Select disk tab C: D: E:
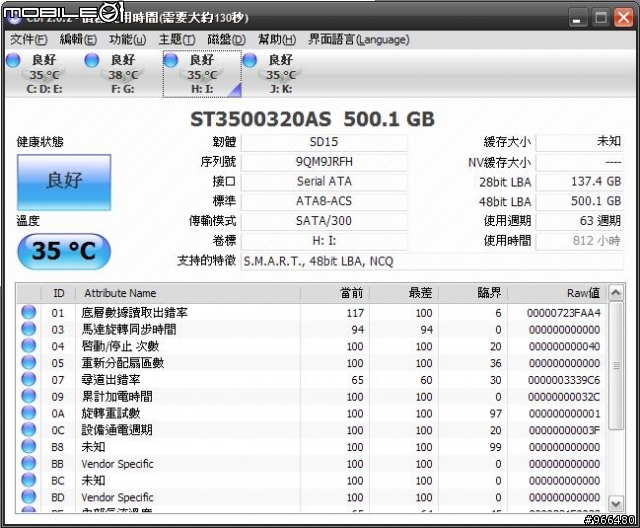 pyautogui.click(x=44, y=74)
